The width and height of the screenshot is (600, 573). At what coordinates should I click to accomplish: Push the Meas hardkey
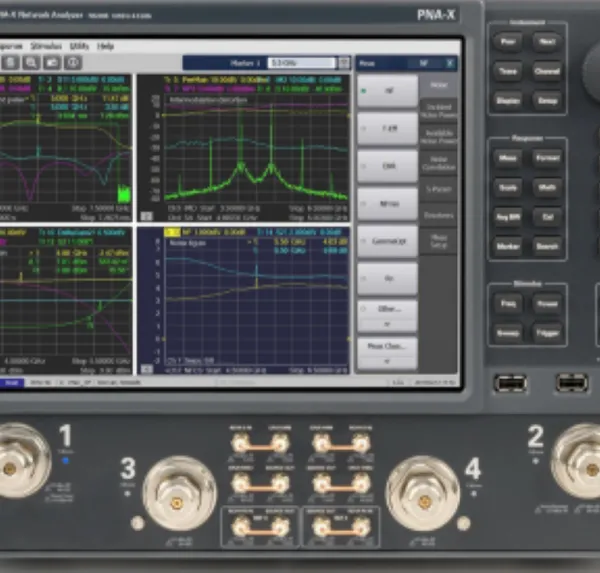point(507,158)
